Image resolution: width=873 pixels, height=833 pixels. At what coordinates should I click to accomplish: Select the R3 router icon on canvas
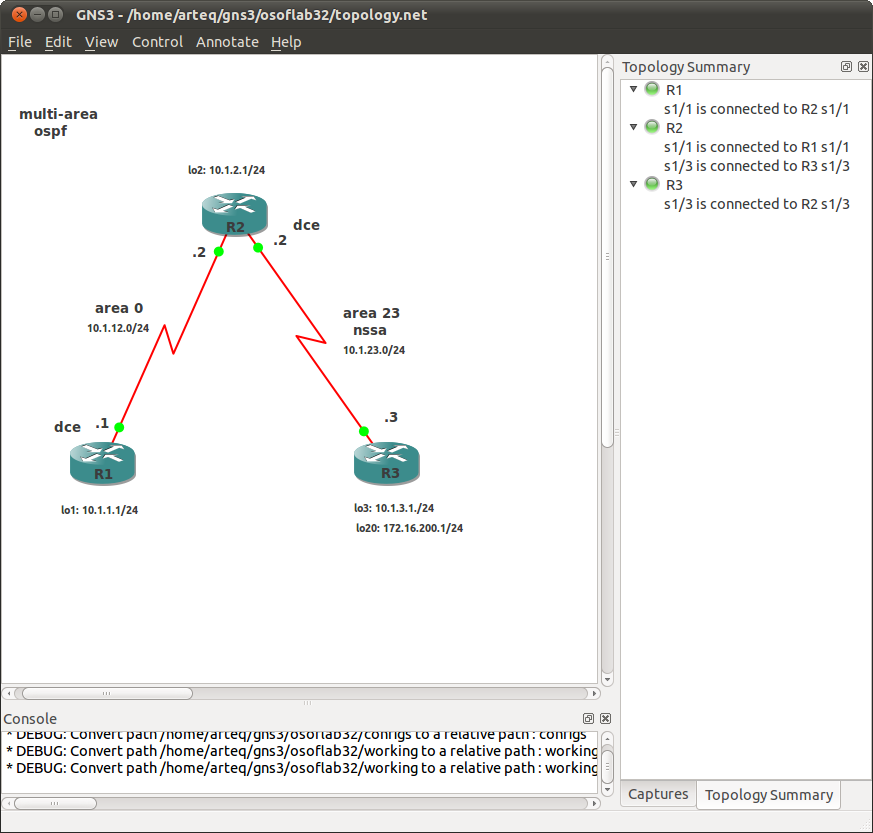click(x=386, y=463)
